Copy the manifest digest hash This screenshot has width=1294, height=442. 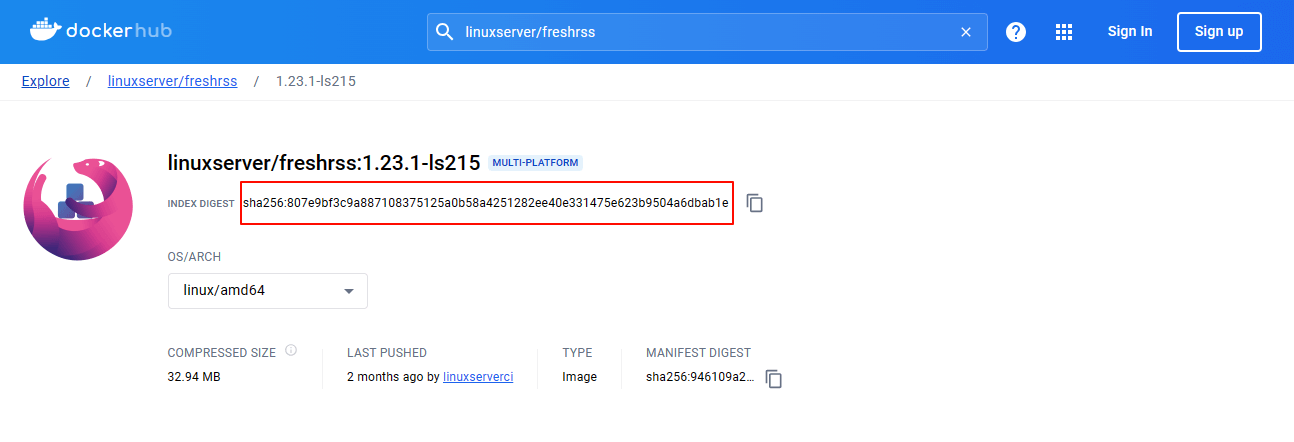(x=773, y=378)
